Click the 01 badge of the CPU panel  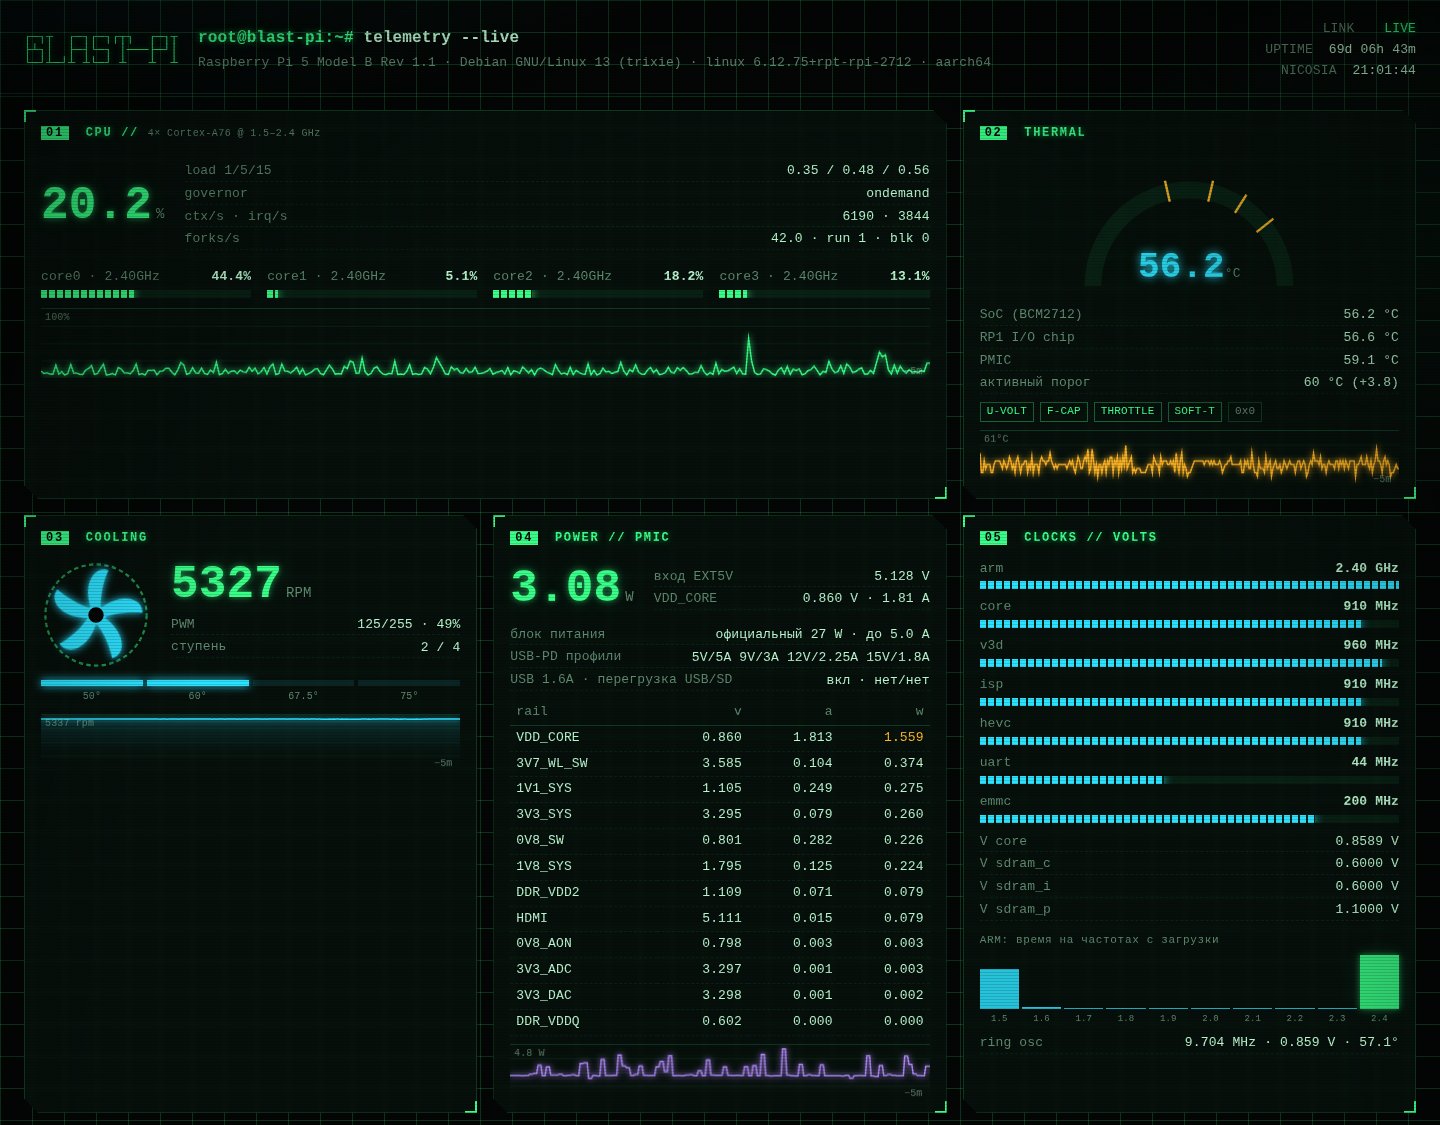coord(55,132)
